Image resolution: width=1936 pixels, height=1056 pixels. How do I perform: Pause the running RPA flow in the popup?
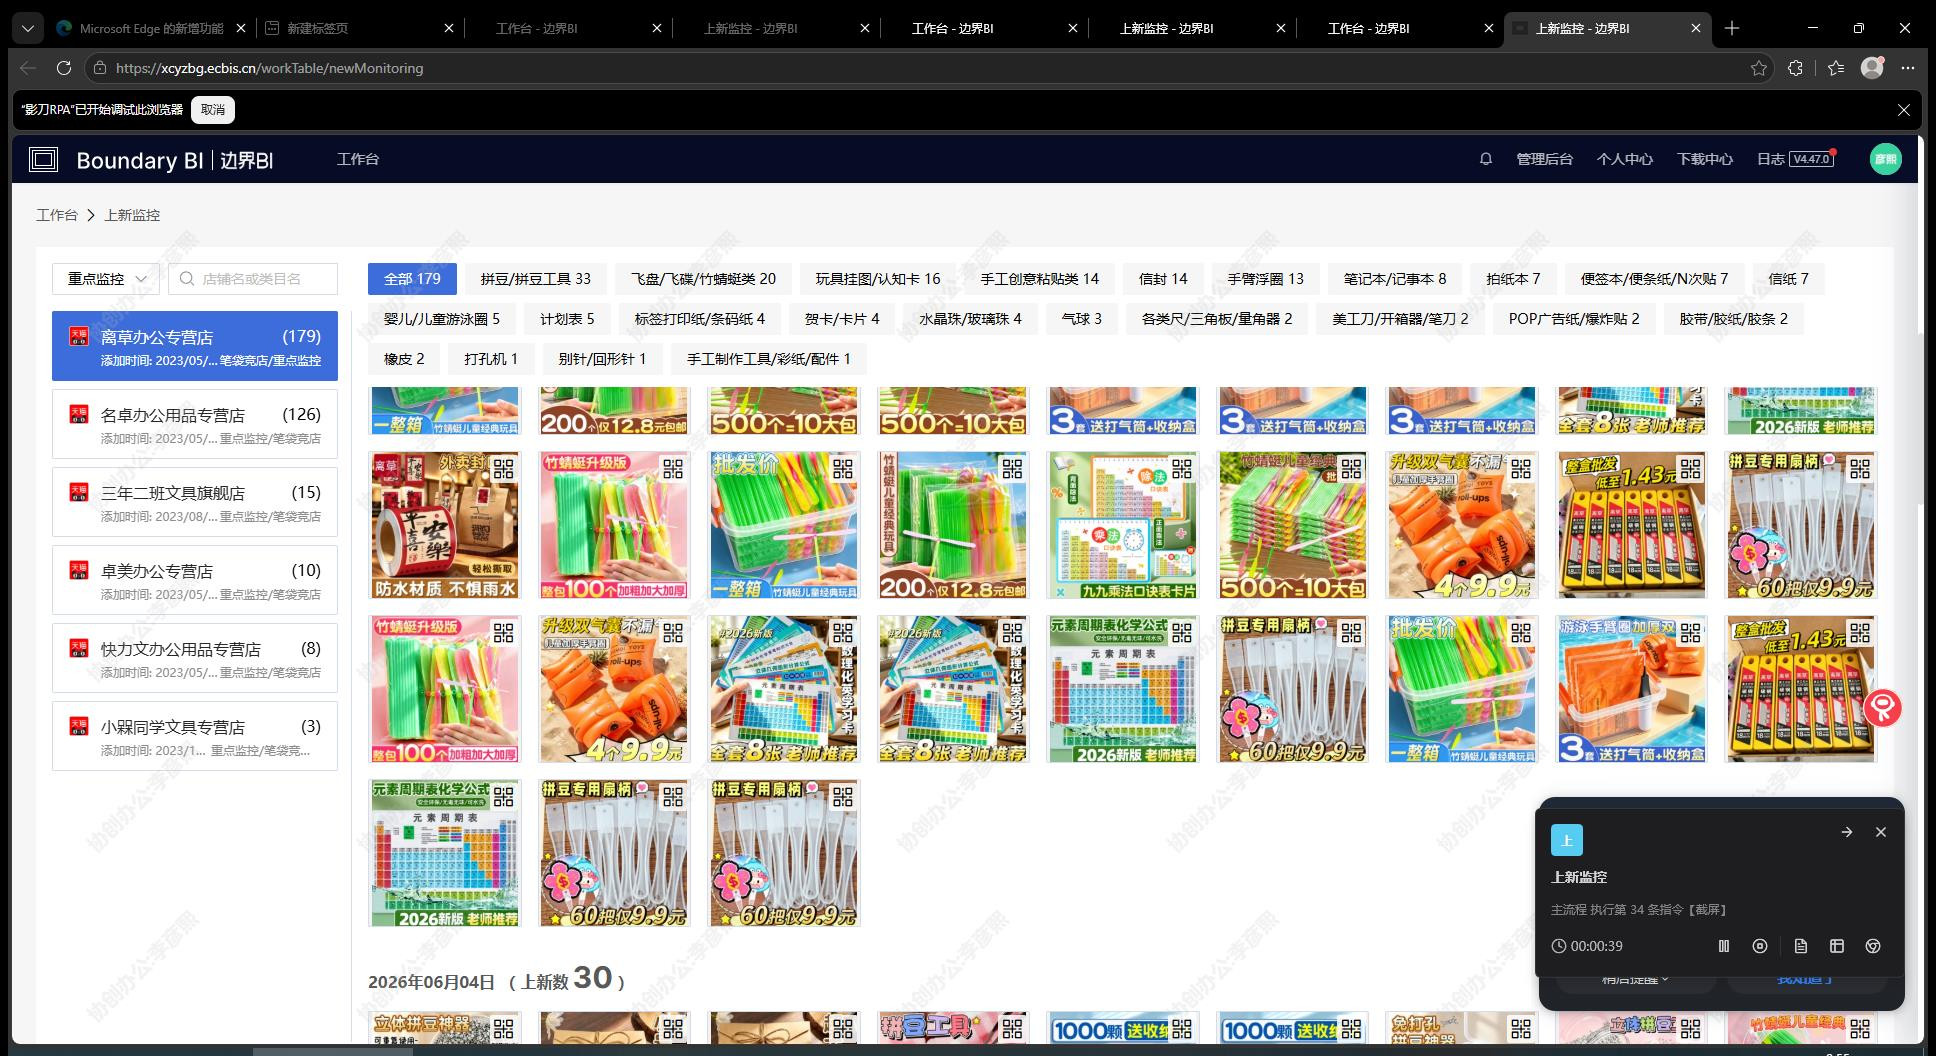point(1724,946)
